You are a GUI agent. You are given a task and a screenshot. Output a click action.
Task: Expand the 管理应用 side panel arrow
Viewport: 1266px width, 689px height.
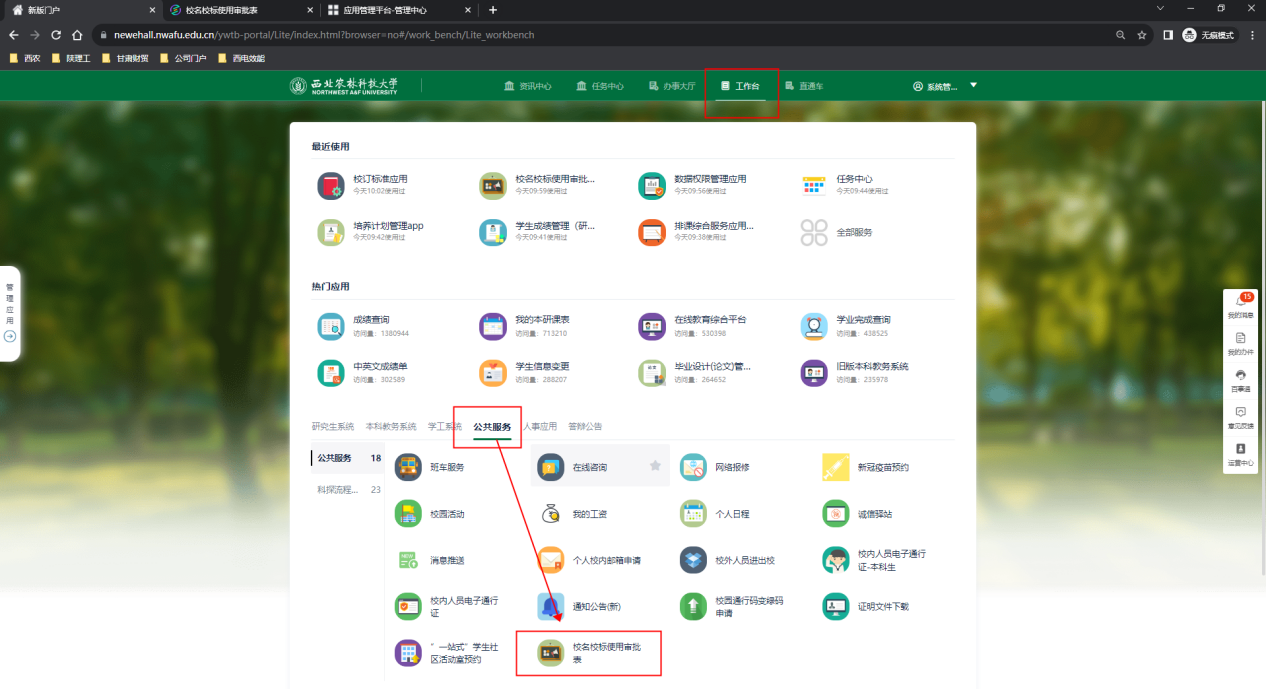10,337
